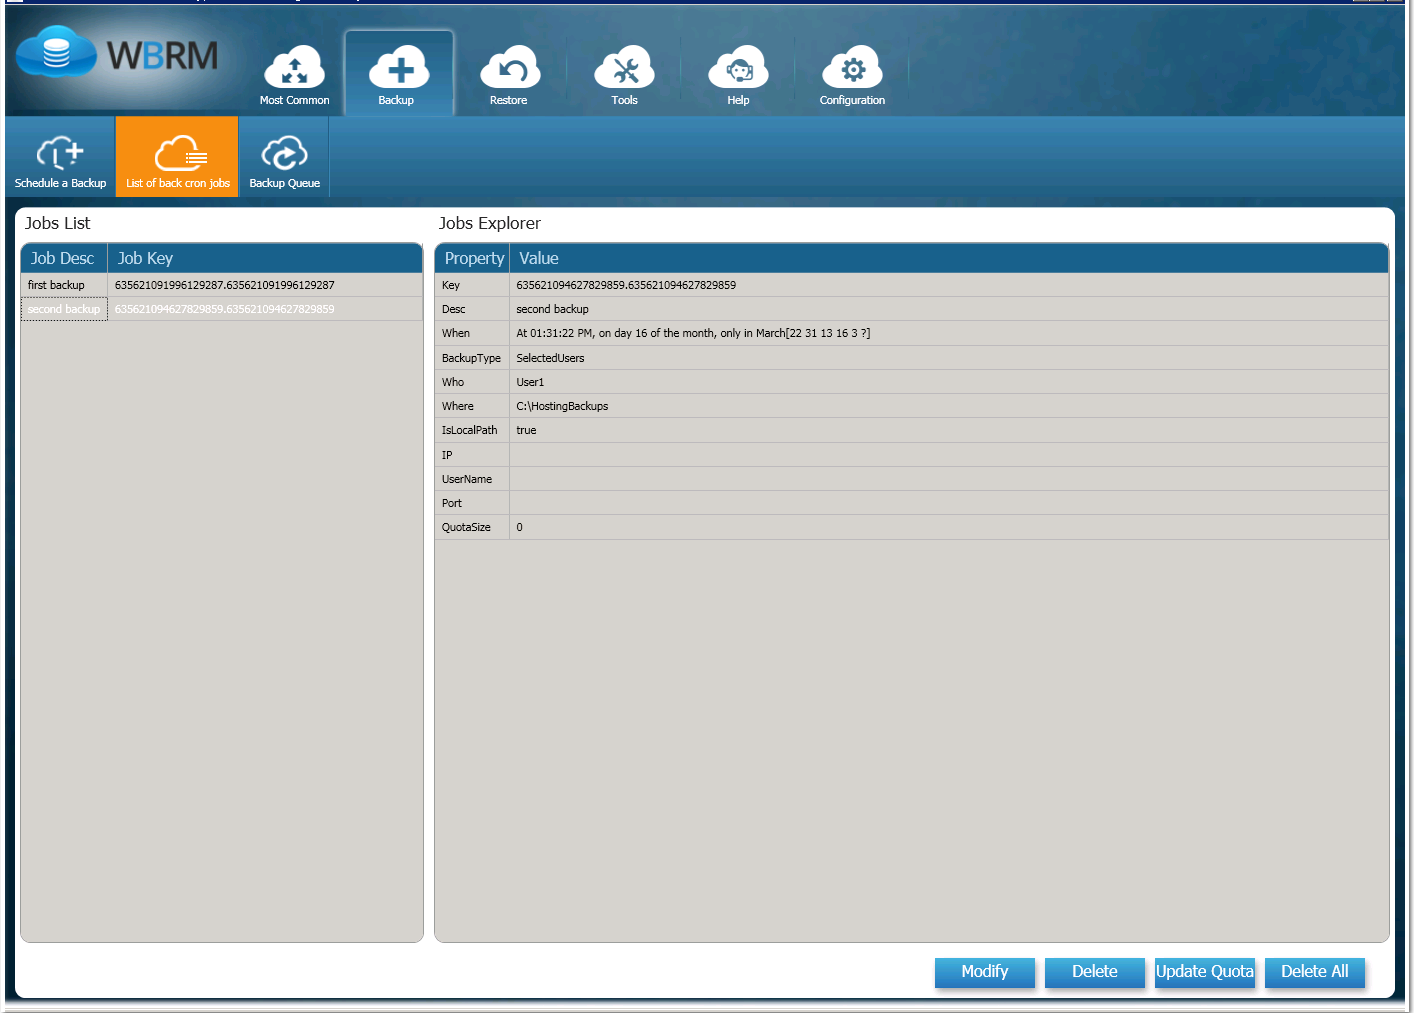The width and height of the screenshot is (1414, 1013).
Task: Click the 'SelectedUsers' value
Action: (550, 358)
